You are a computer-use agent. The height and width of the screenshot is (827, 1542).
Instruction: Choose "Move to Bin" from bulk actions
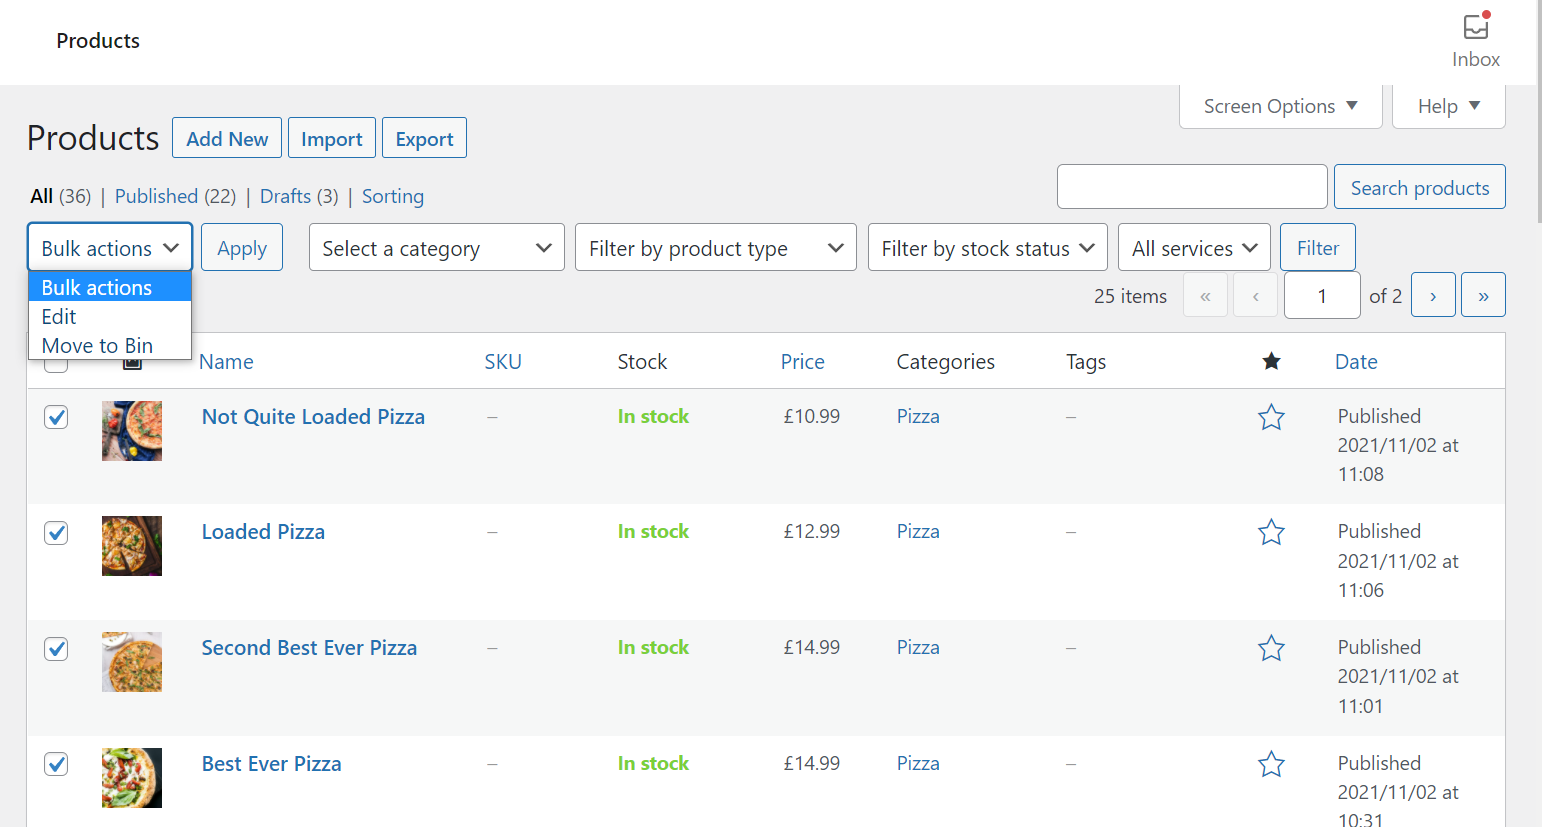pos(96,345)
